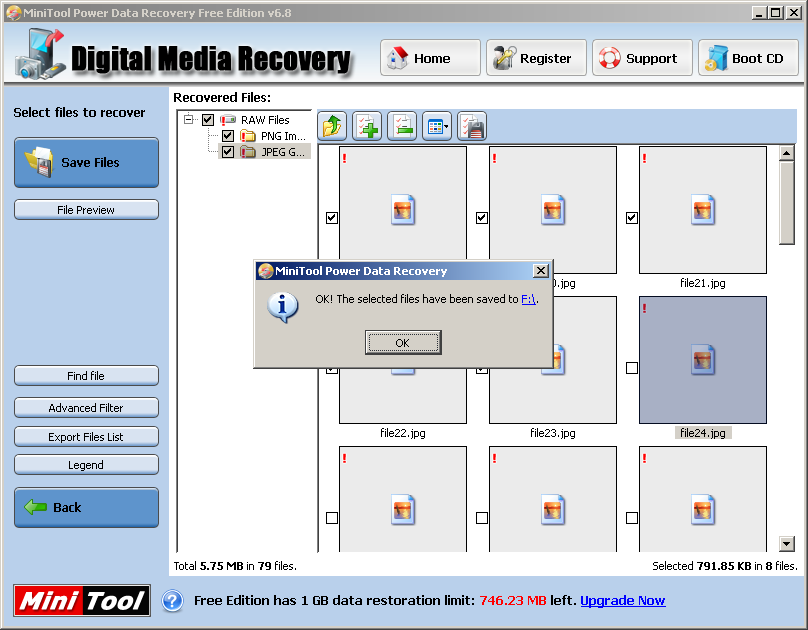Click the Digital Media Recovery camera logo icon
The image size is (808, 630).
click(x=40, y=55)
